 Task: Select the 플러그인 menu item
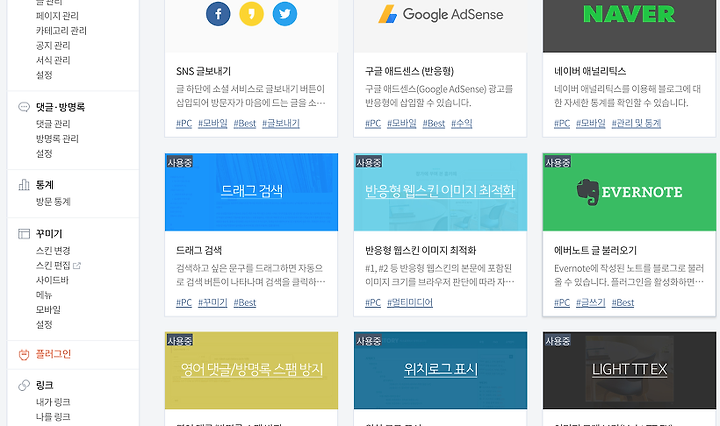tap(53, 354)
